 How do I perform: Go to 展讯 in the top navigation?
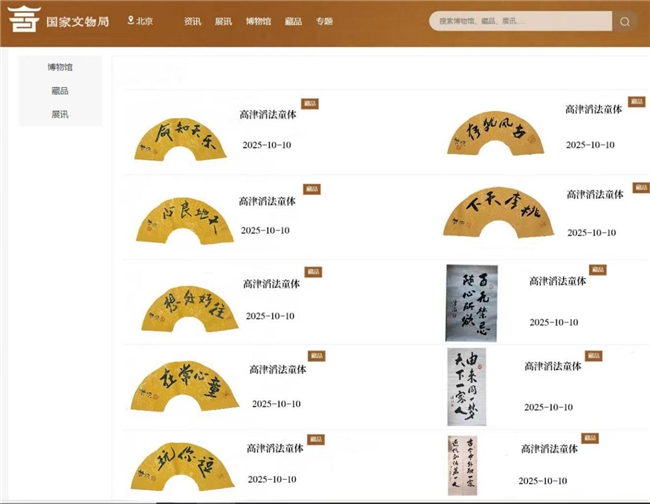[223, 21]
